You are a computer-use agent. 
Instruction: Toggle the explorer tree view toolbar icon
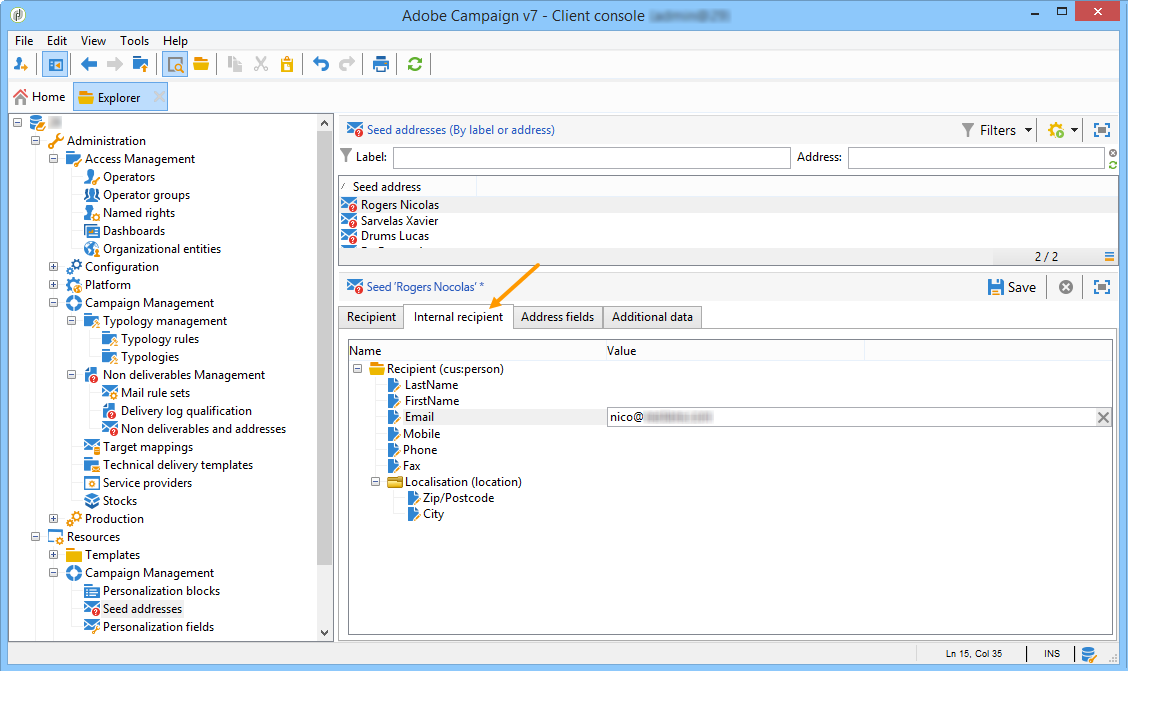55,64
